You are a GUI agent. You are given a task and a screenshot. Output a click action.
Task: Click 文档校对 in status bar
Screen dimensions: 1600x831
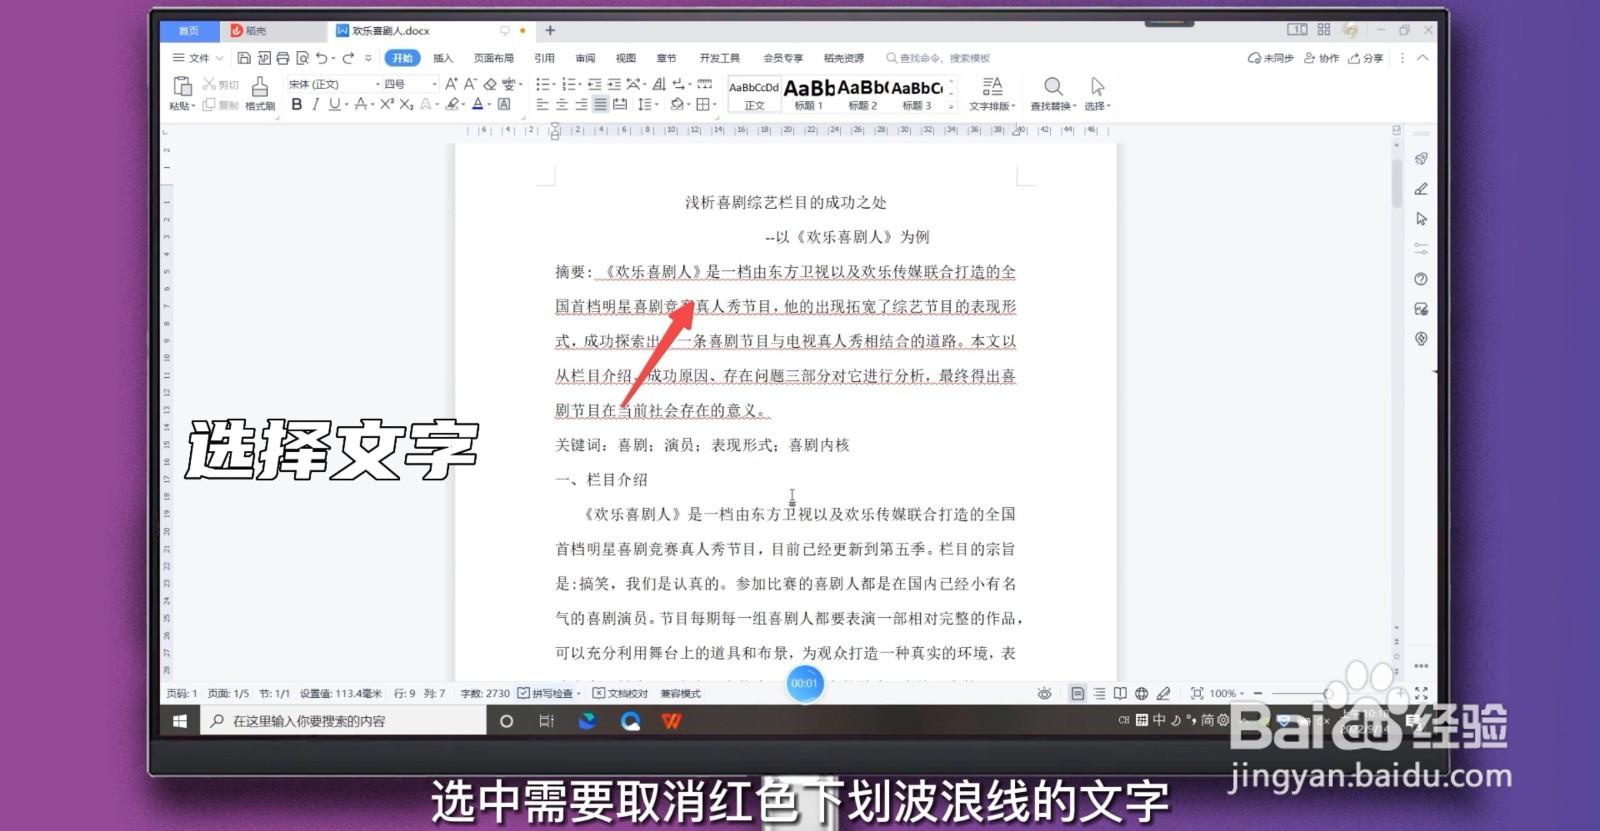click(620, 693)
